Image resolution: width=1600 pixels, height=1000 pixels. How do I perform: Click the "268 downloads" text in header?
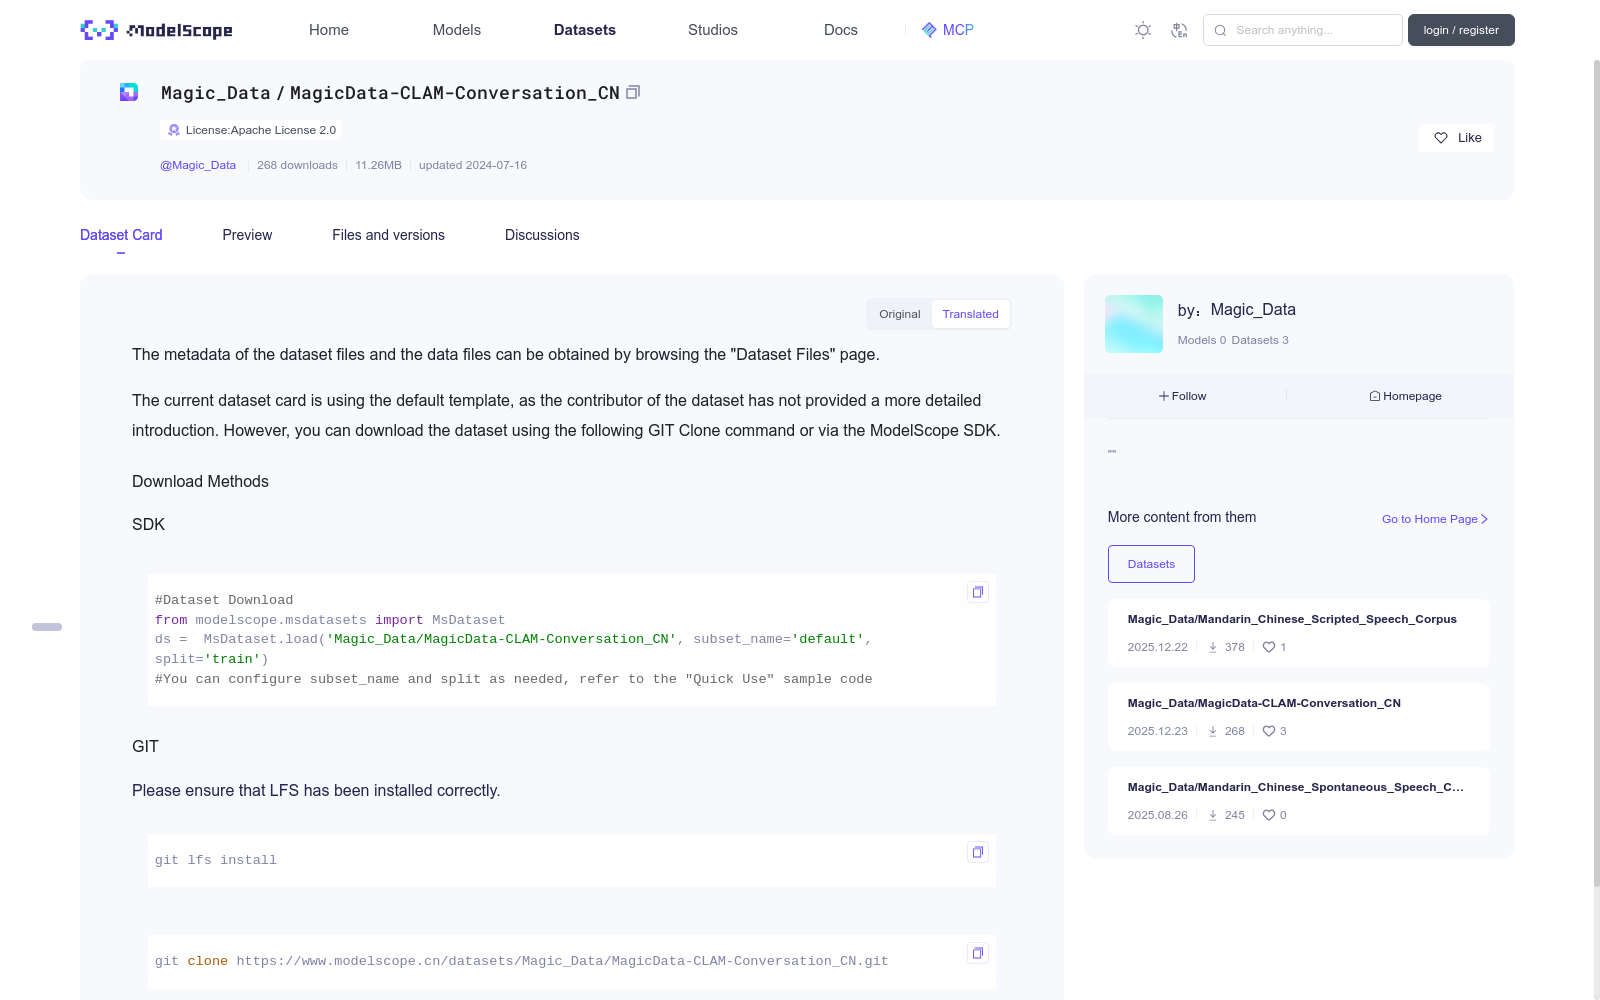pos(297,165)
